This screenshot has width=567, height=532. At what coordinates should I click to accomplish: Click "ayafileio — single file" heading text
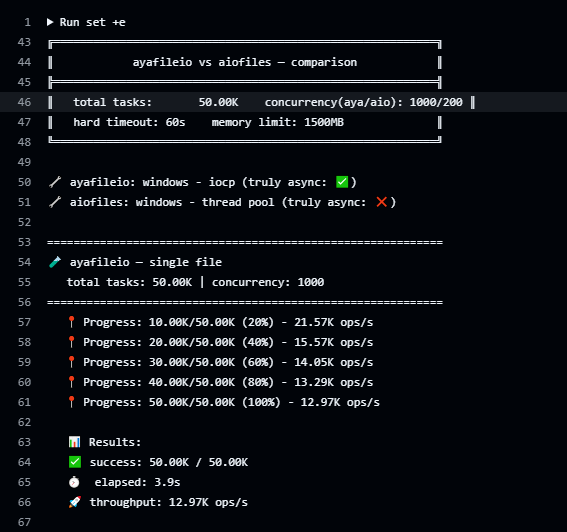146,262
